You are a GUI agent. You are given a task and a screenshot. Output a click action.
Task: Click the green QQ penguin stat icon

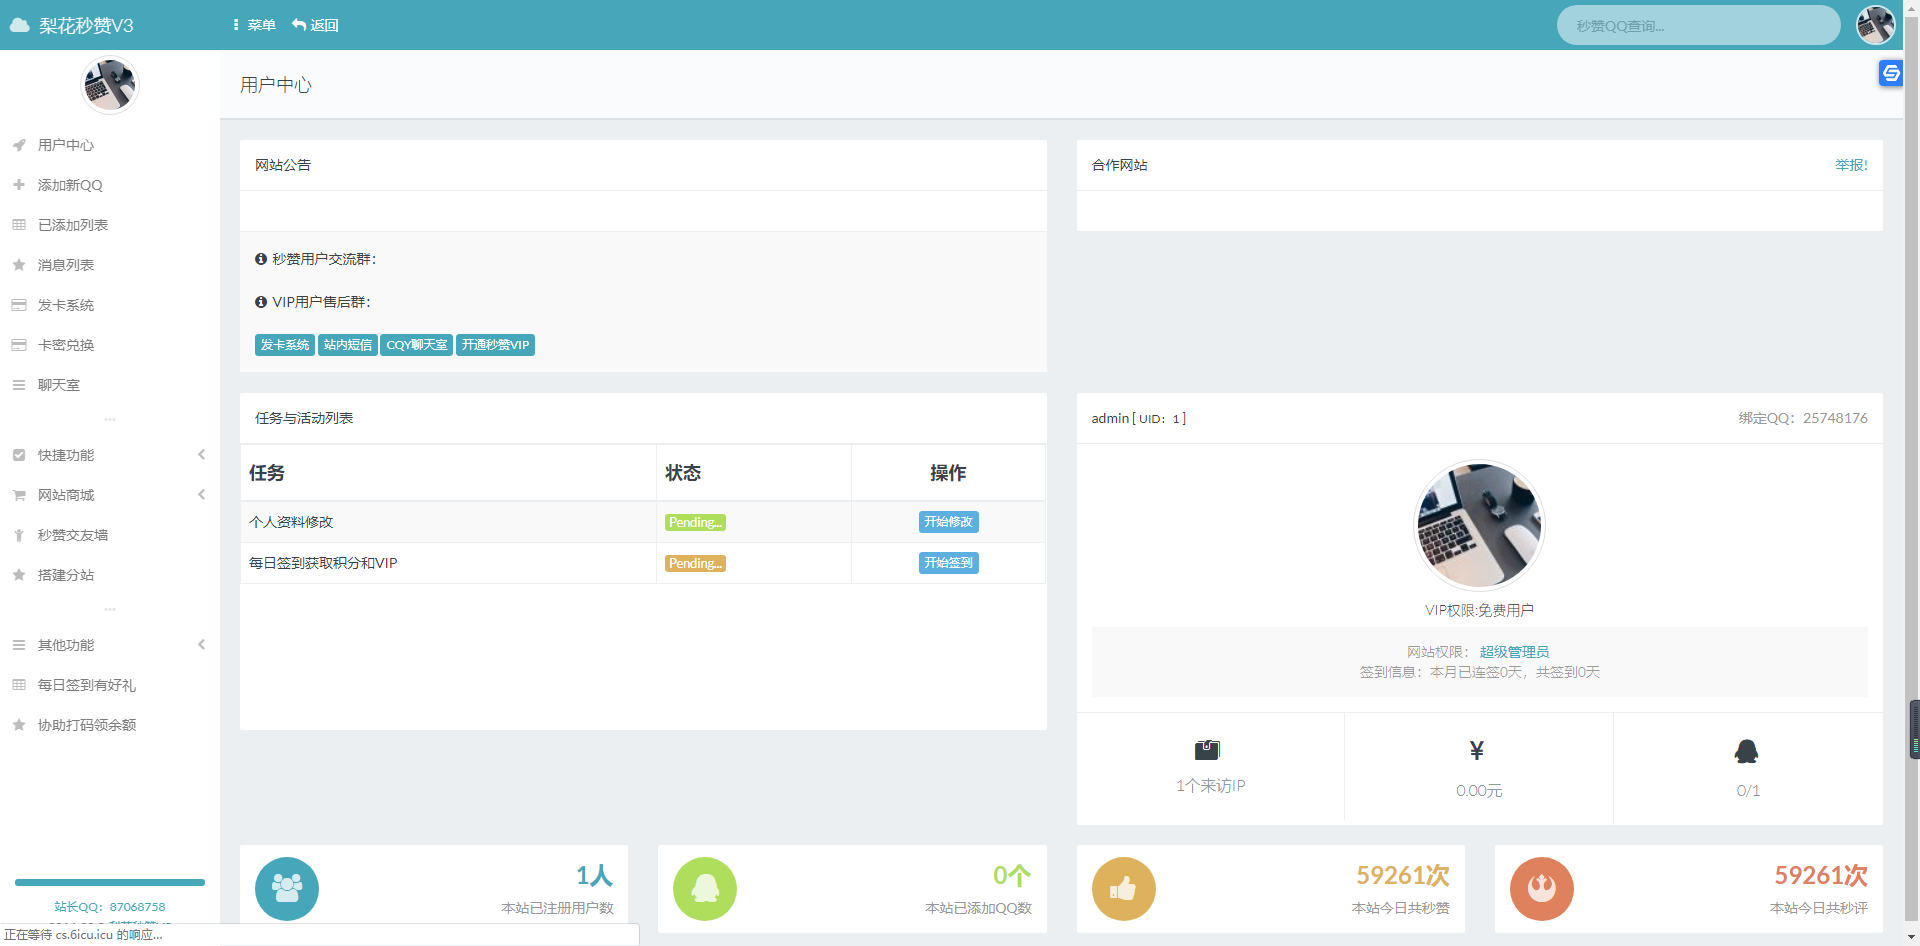point(705,888)
